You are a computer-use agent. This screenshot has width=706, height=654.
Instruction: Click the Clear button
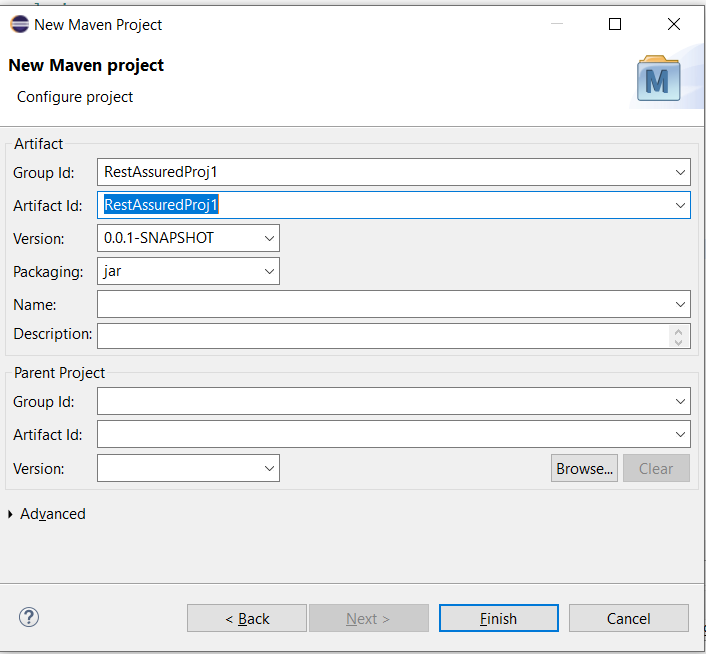[x=656, y=468]
